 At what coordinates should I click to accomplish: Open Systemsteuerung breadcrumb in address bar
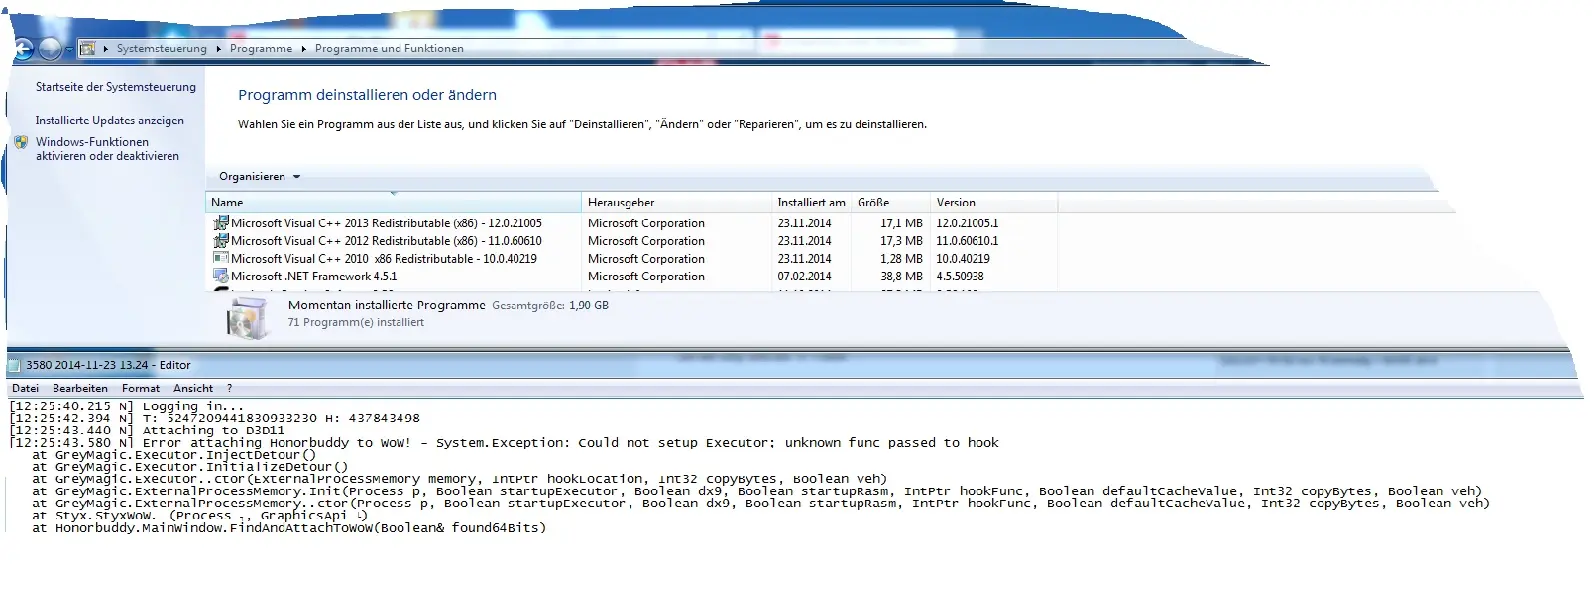pyautogui.click(x=161, y=48)
